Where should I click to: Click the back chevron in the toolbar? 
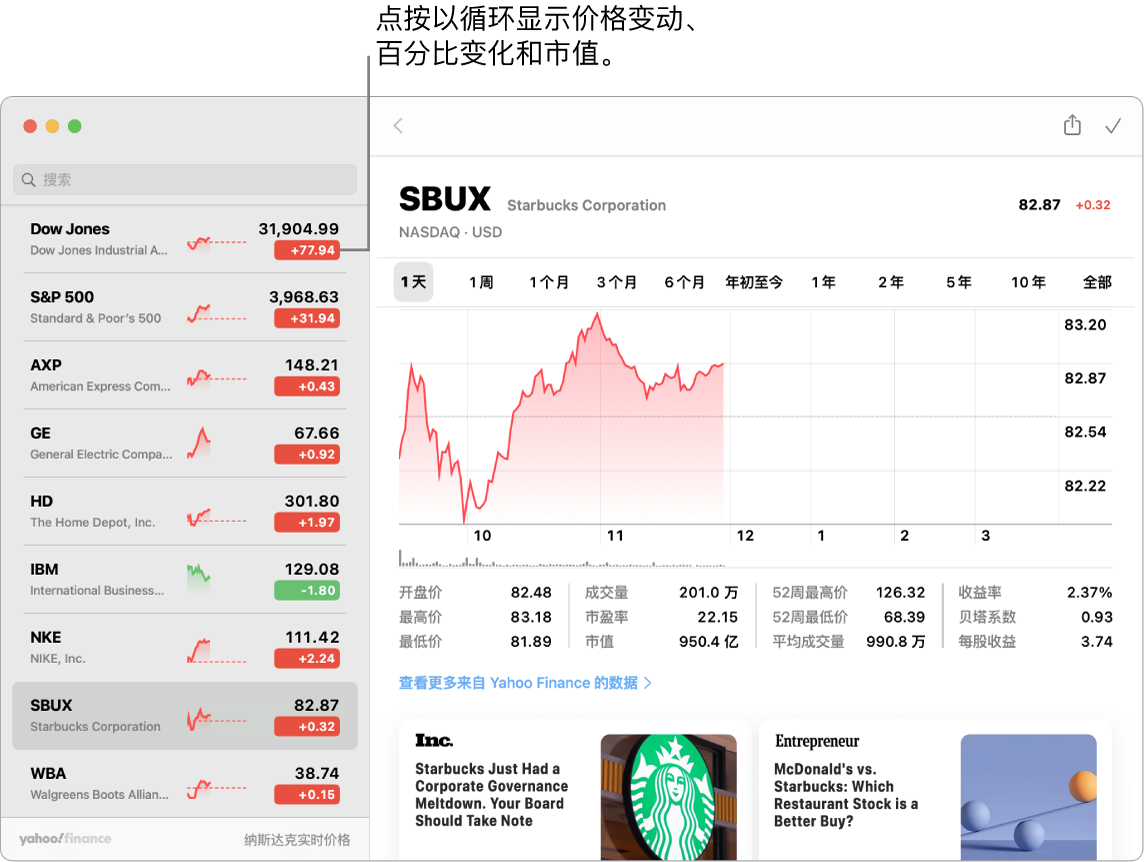tap(397, 125)
